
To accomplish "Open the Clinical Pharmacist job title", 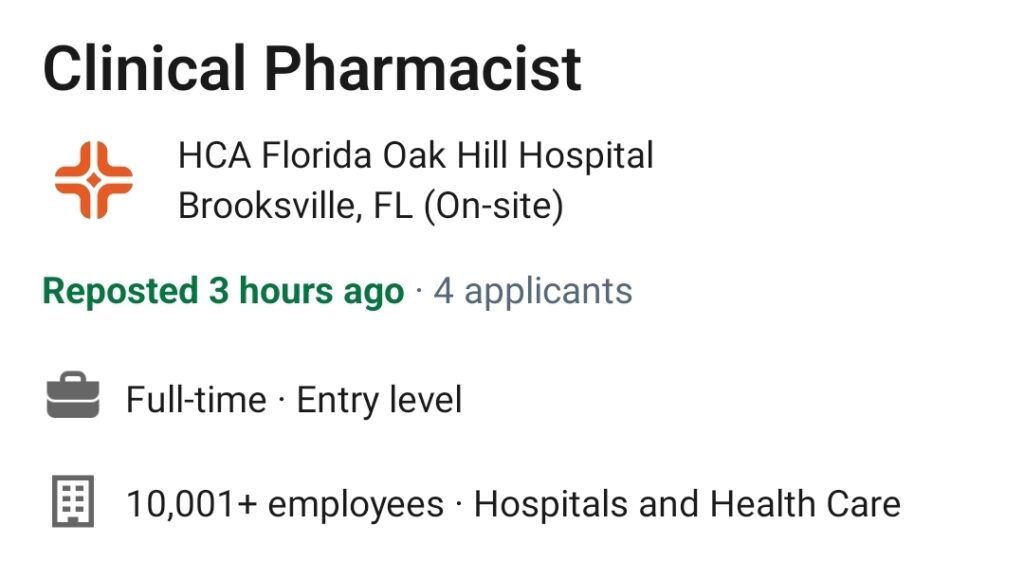I will (312, 69).
